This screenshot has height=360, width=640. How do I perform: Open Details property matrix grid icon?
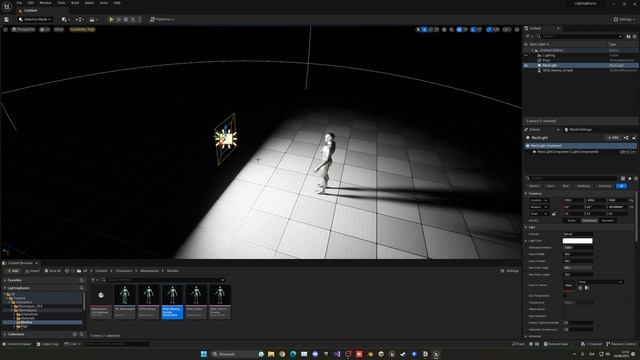pyautogui.click(x=623, y=178)
